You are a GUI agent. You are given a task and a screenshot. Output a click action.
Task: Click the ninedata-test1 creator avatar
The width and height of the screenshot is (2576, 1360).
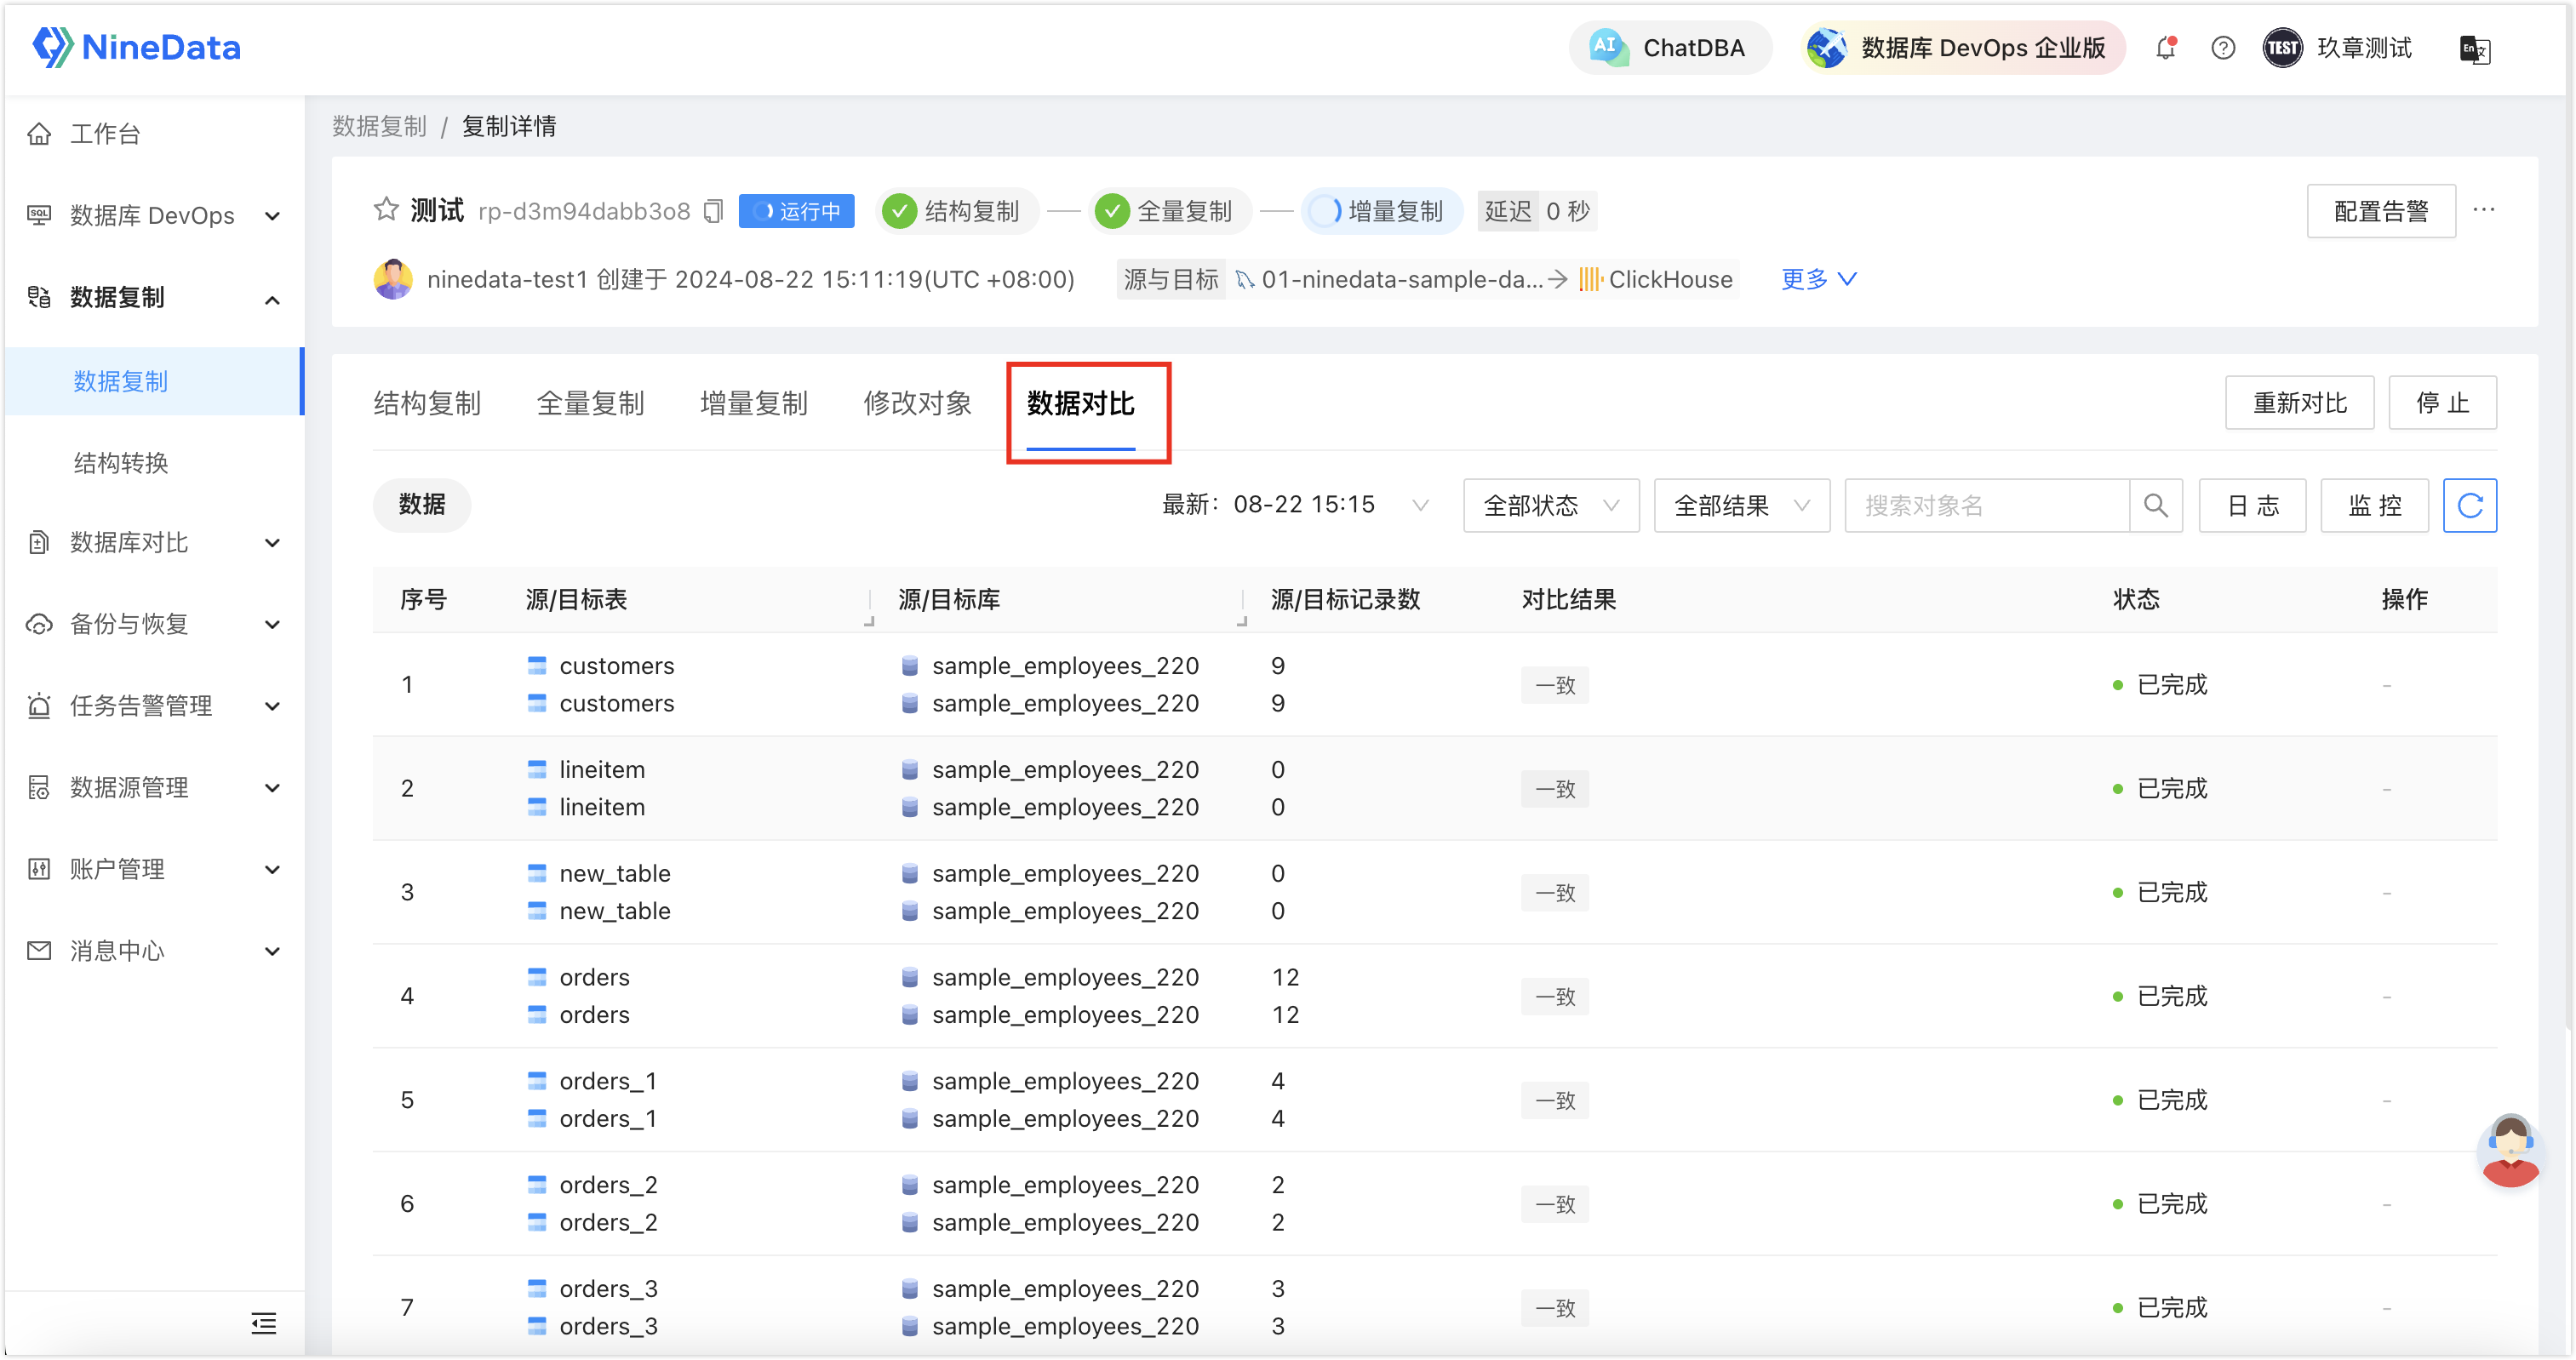pos(393,279)
